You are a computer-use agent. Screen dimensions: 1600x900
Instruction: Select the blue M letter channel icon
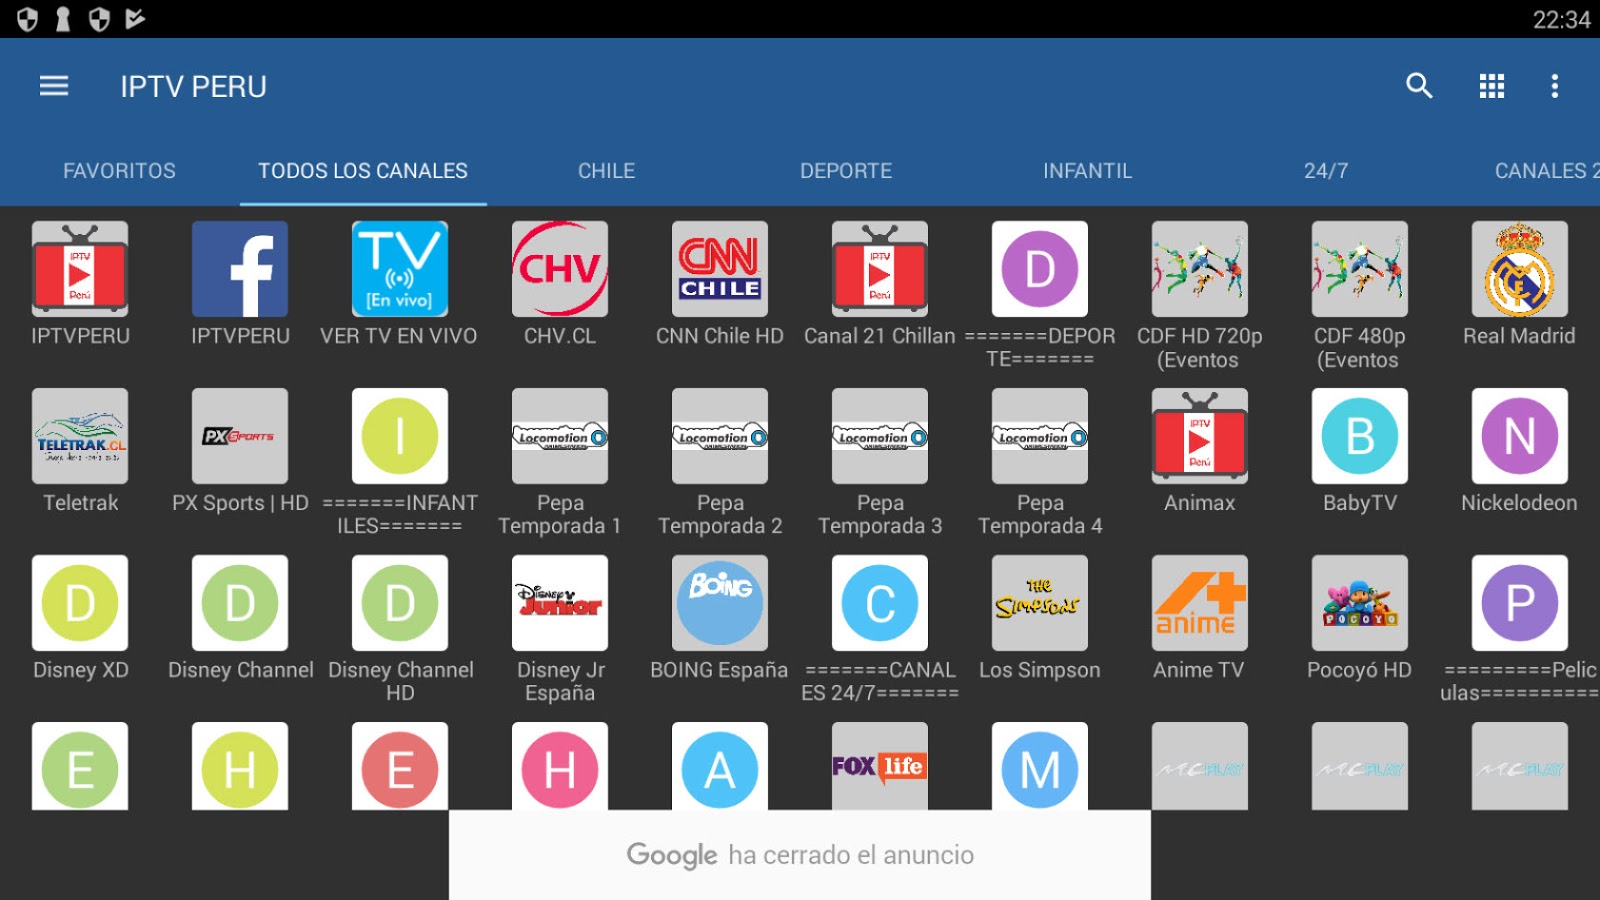tap(1040, 766)
